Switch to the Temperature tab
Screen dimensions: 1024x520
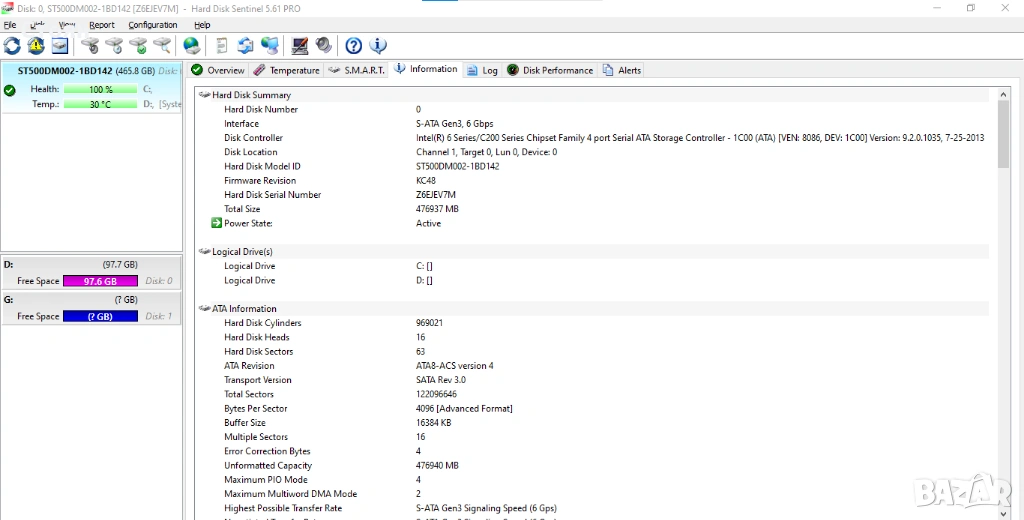point(287,70)
